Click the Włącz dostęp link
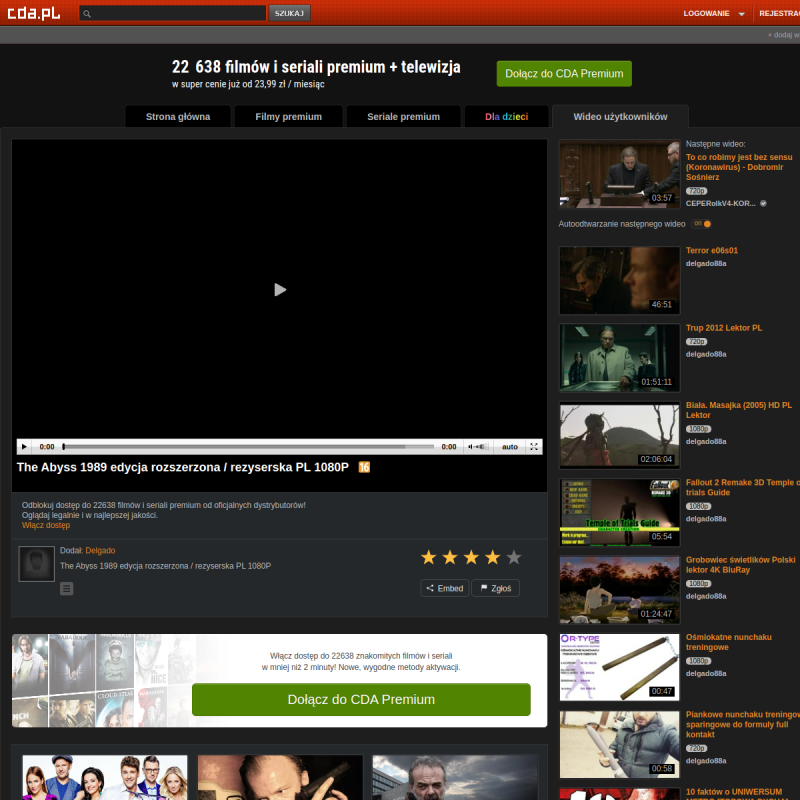Viewport: 800px width, 800px height. (x=46, y=526)
